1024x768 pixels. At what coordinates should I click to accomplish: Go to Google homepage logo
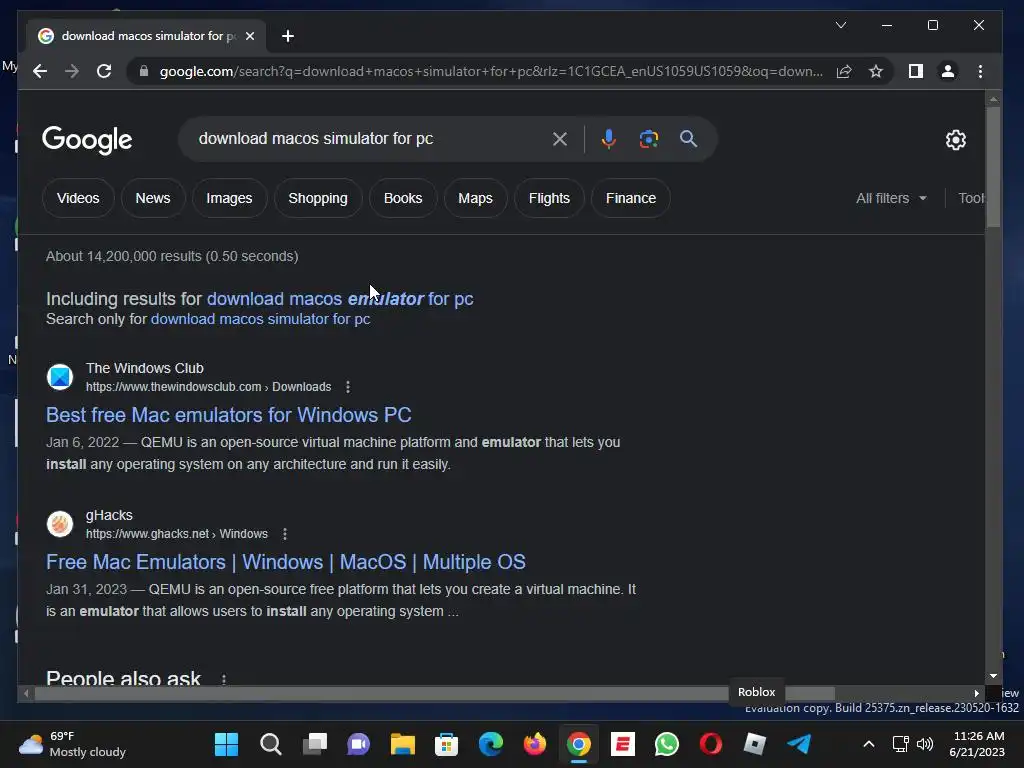pyautogui.click(x=87, y=140)
